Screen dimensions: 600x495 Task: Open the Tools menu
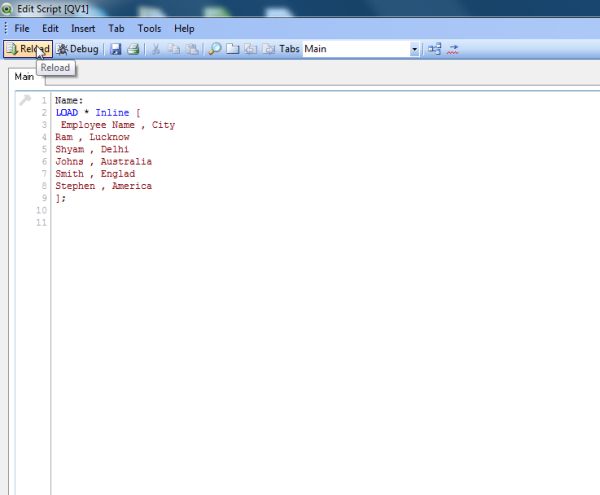point(149,29)
